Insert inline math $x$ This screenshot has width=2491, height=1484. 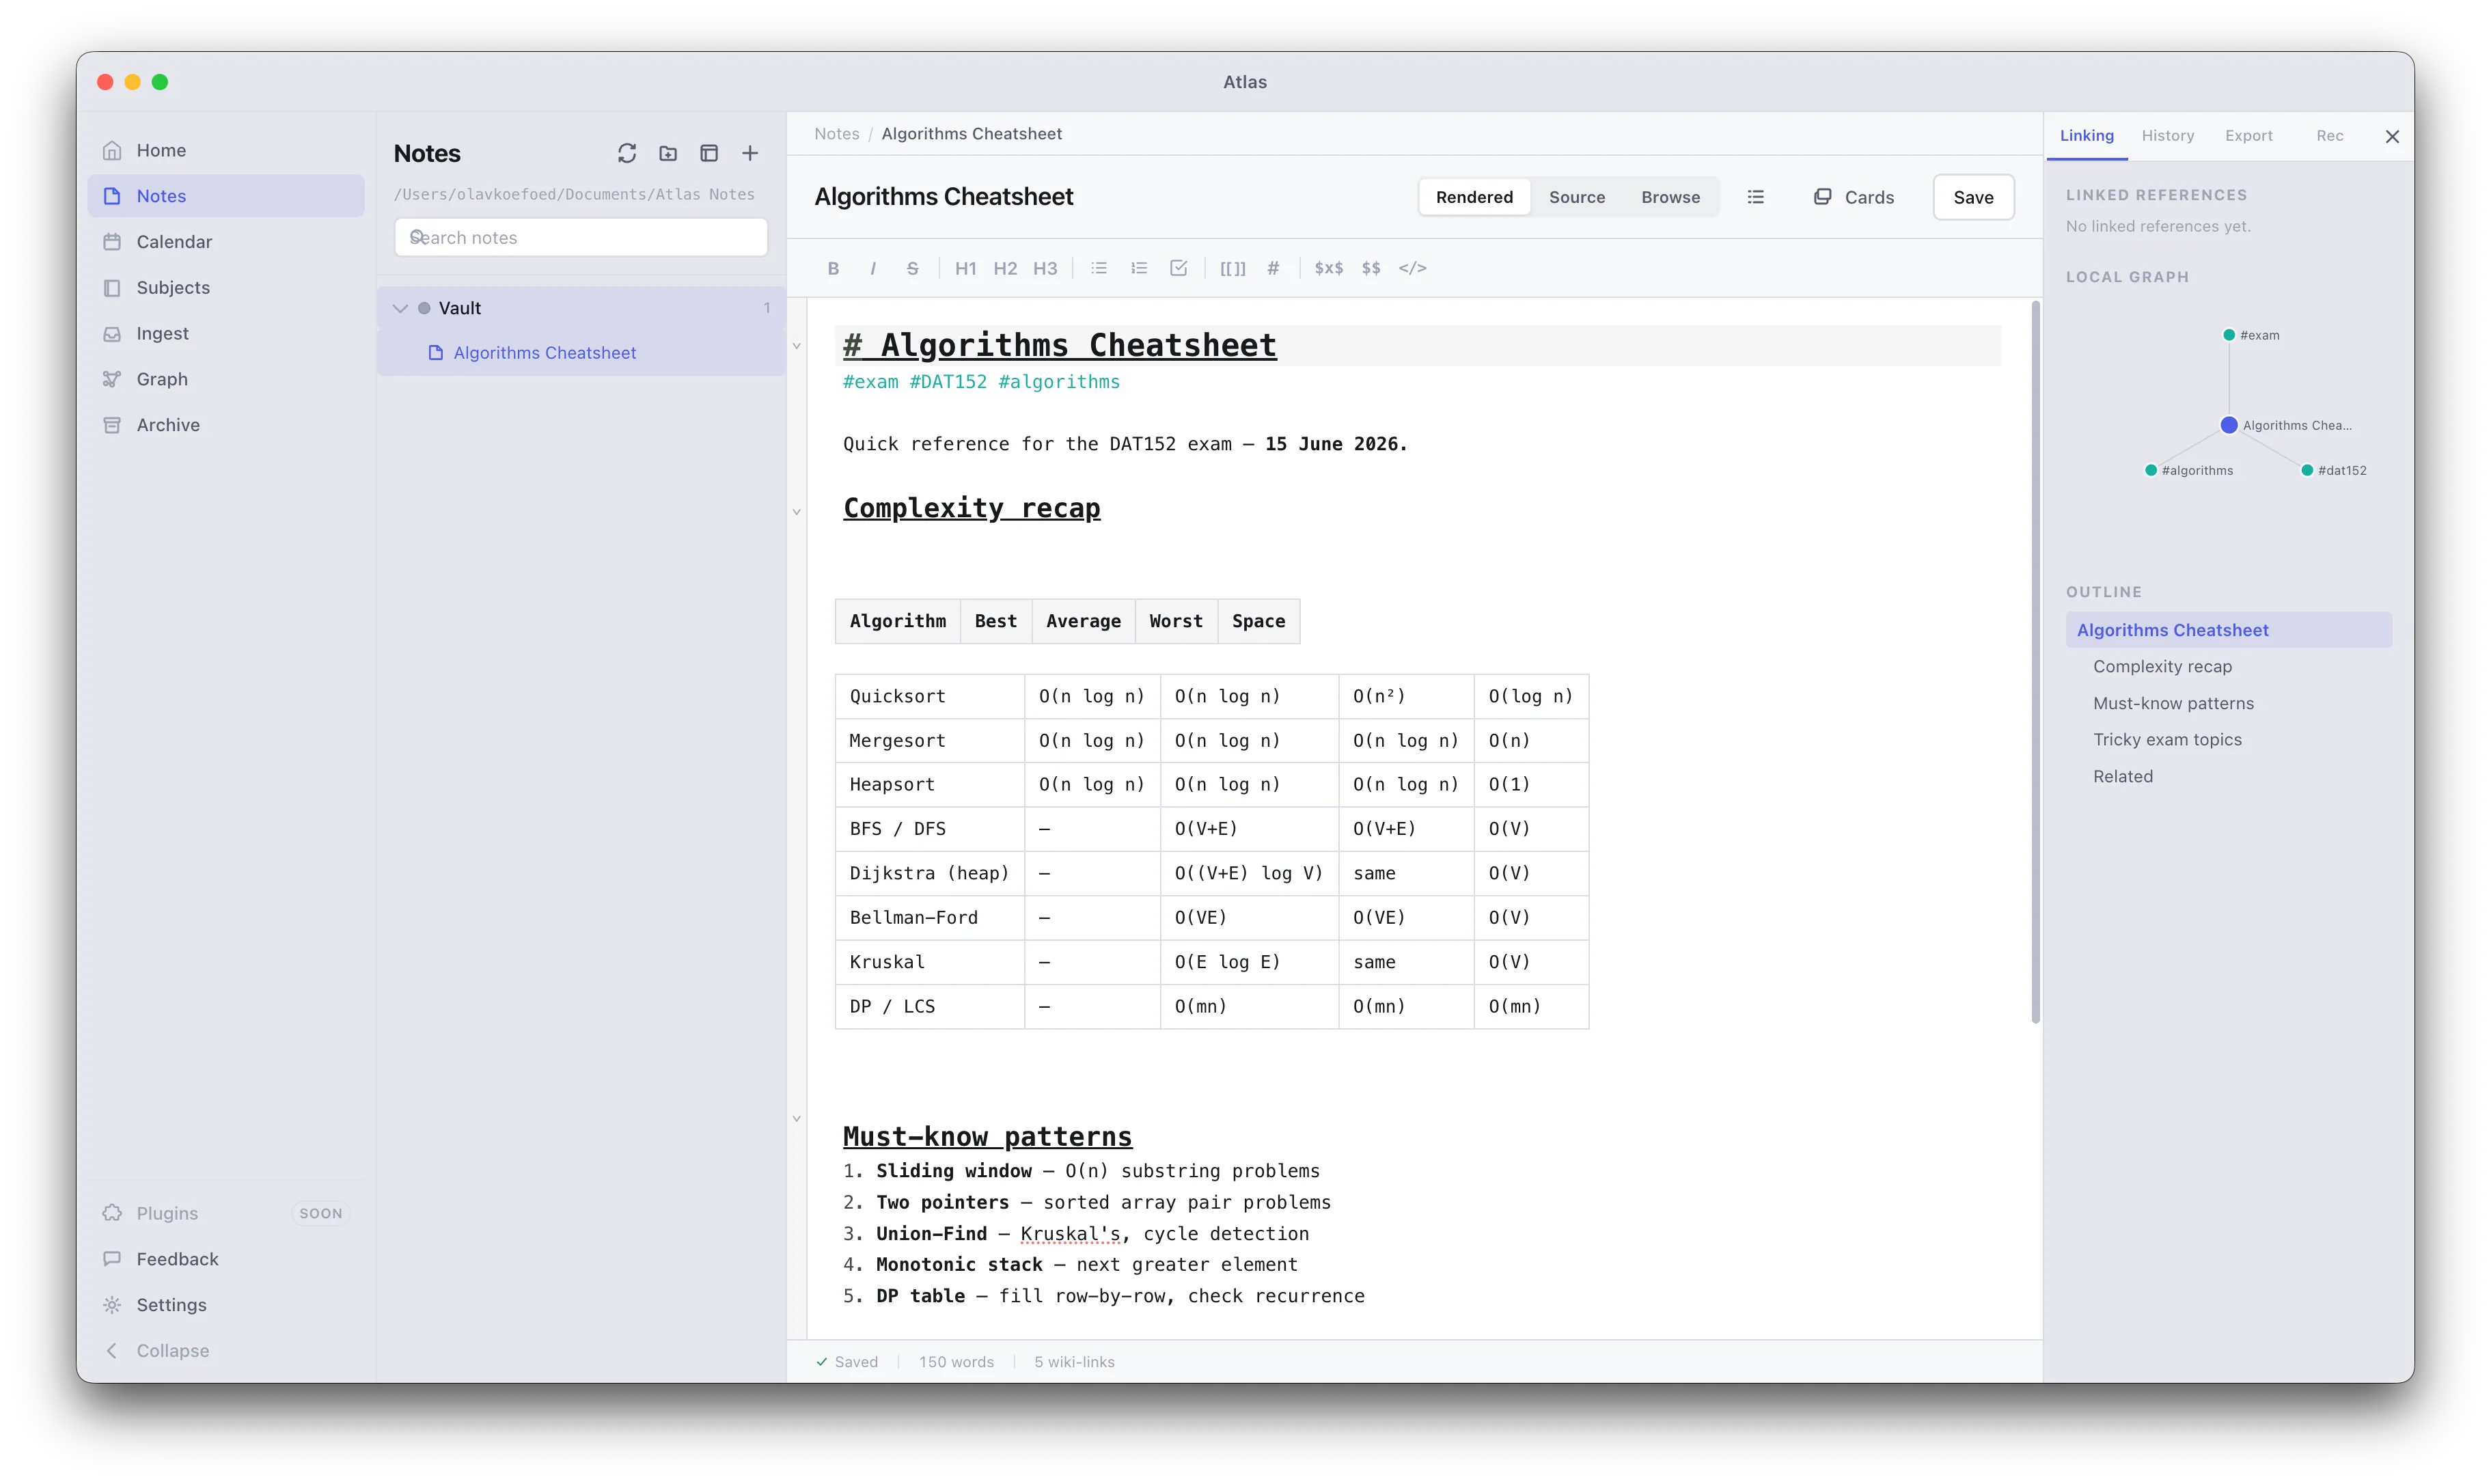1328,268
